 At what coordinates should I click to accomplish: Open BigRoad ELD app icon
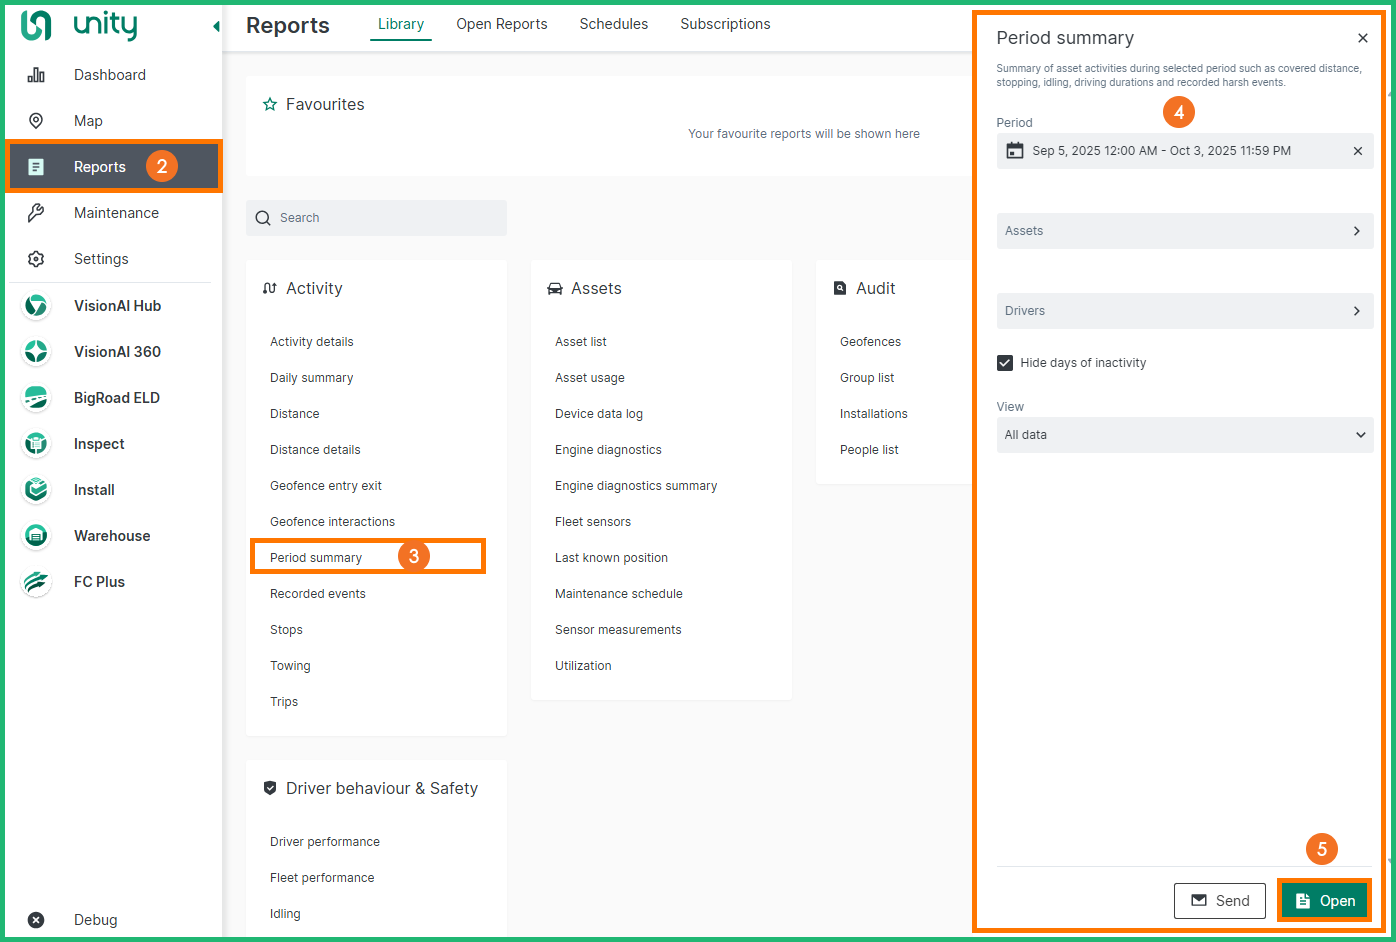point(36,398)
